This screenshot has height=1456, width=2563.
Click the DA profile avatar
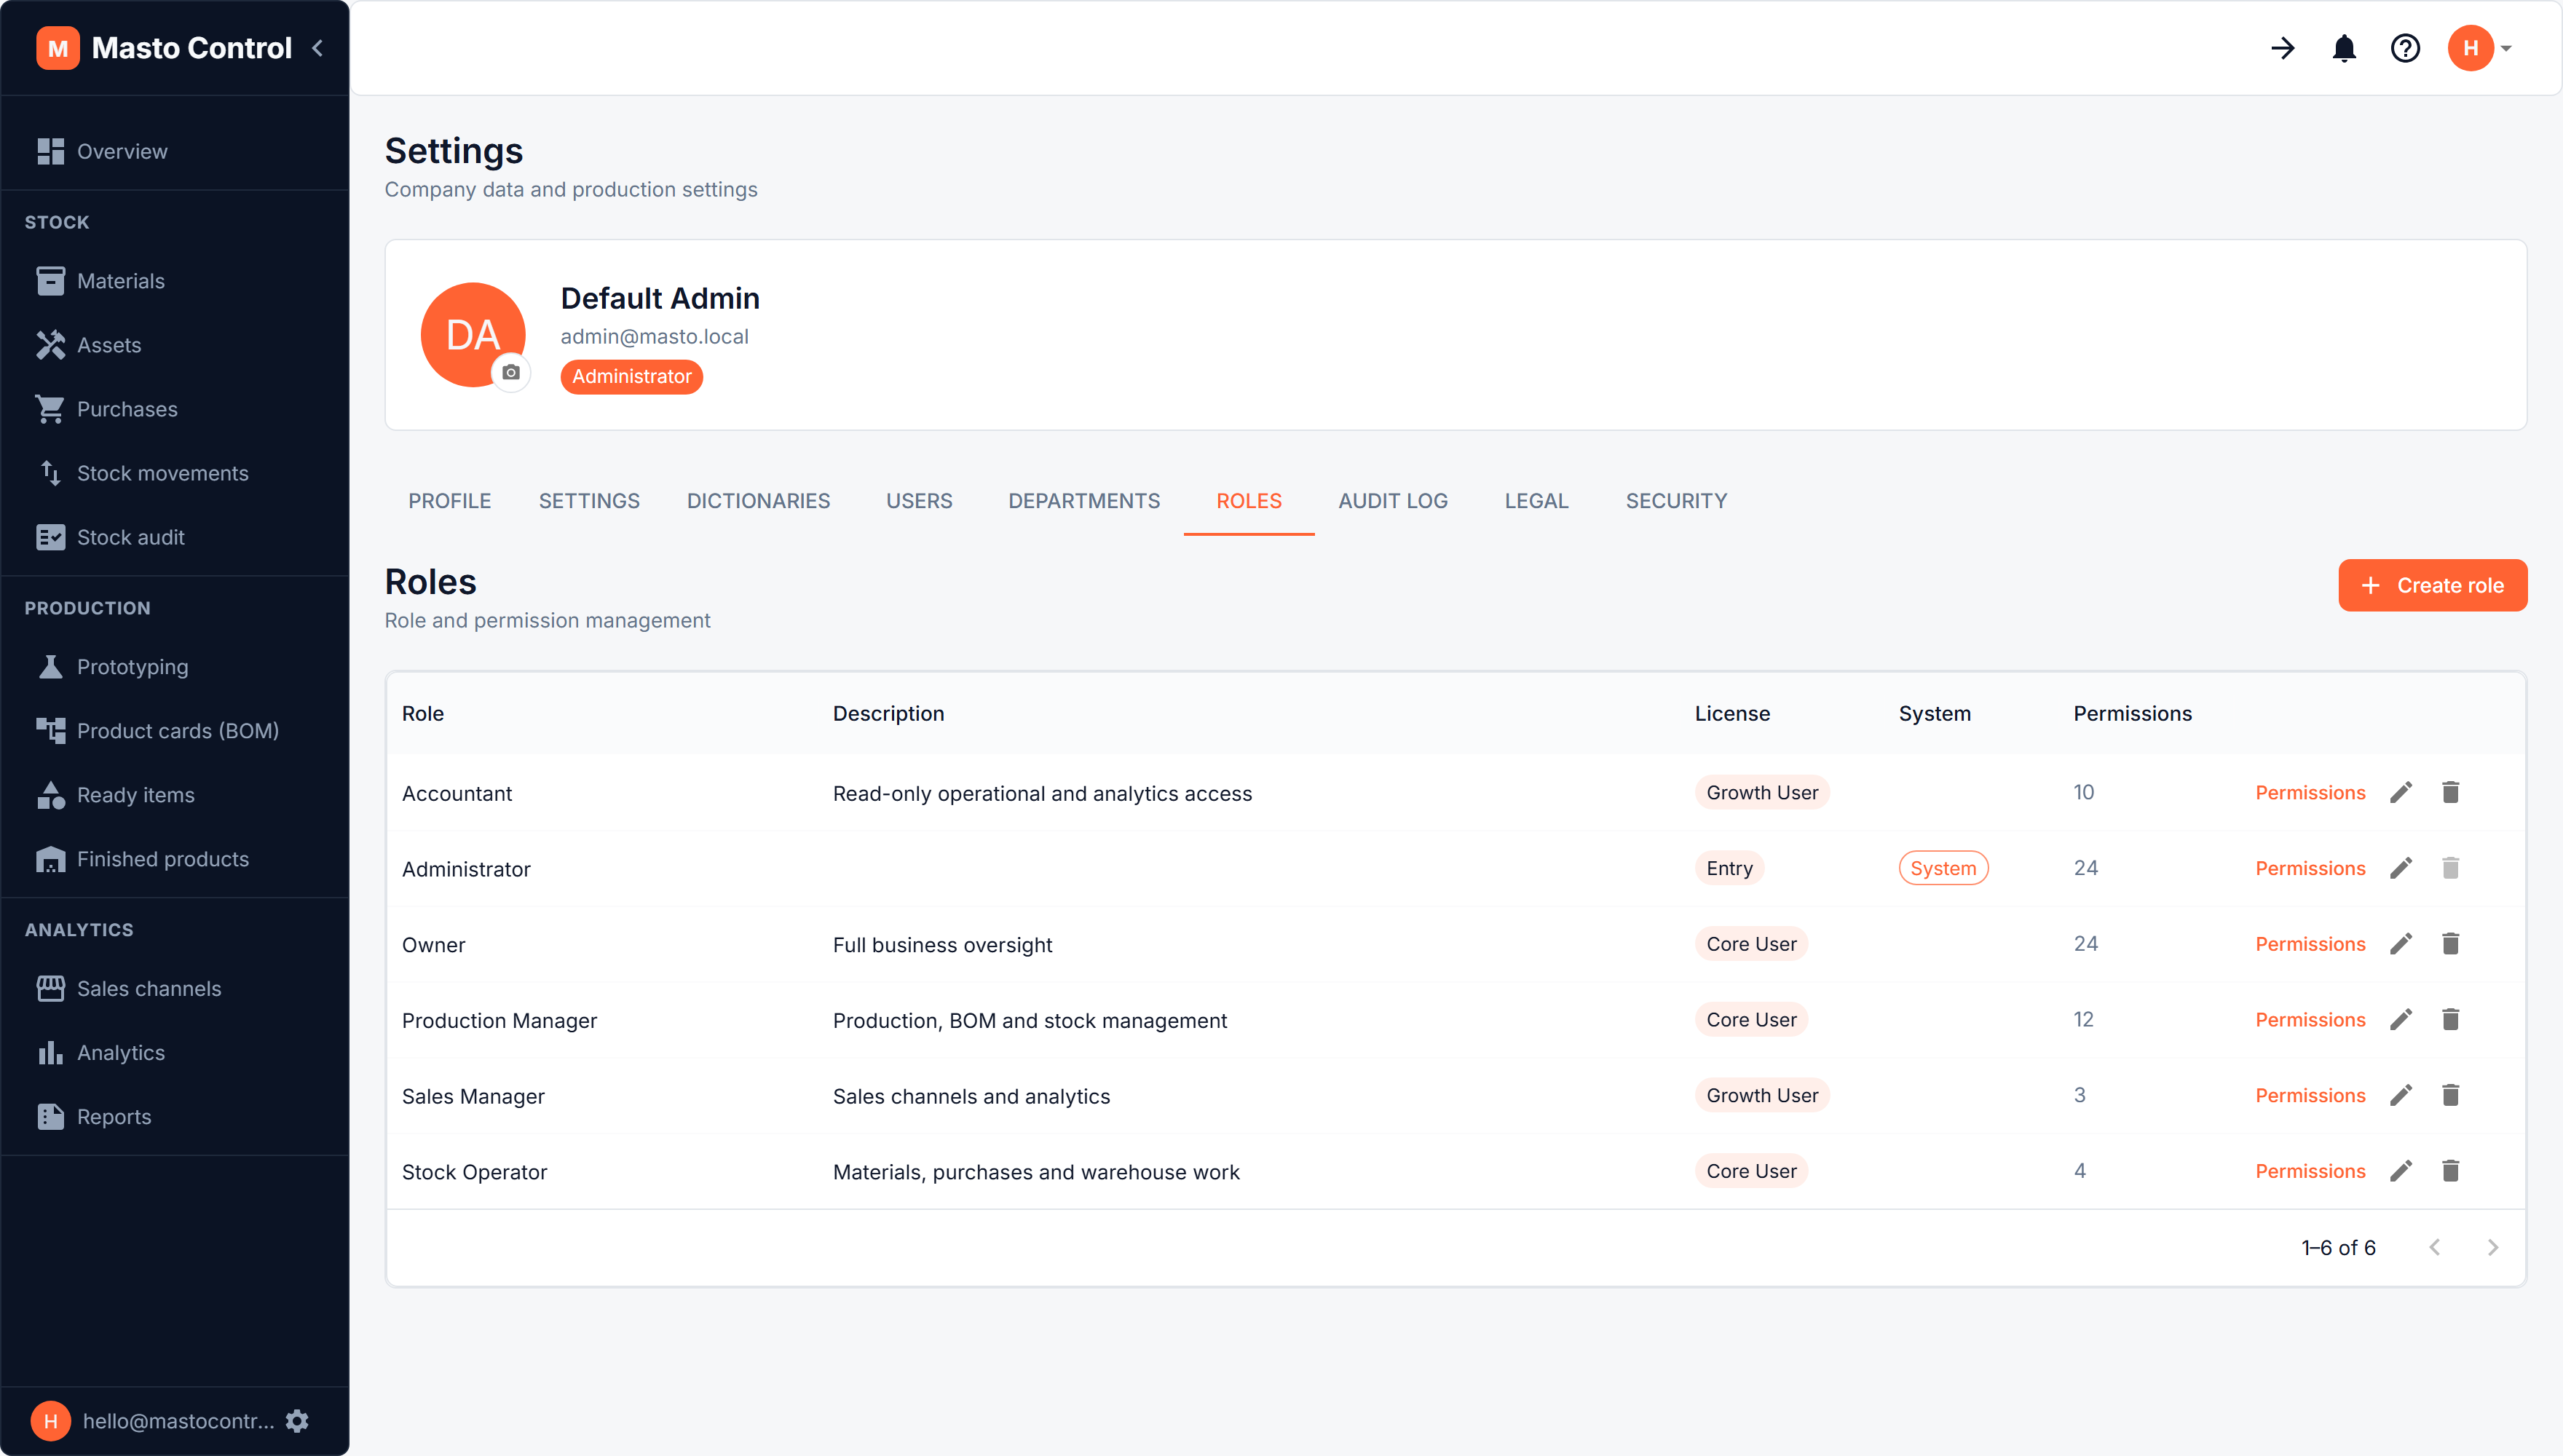coord(473,335)
